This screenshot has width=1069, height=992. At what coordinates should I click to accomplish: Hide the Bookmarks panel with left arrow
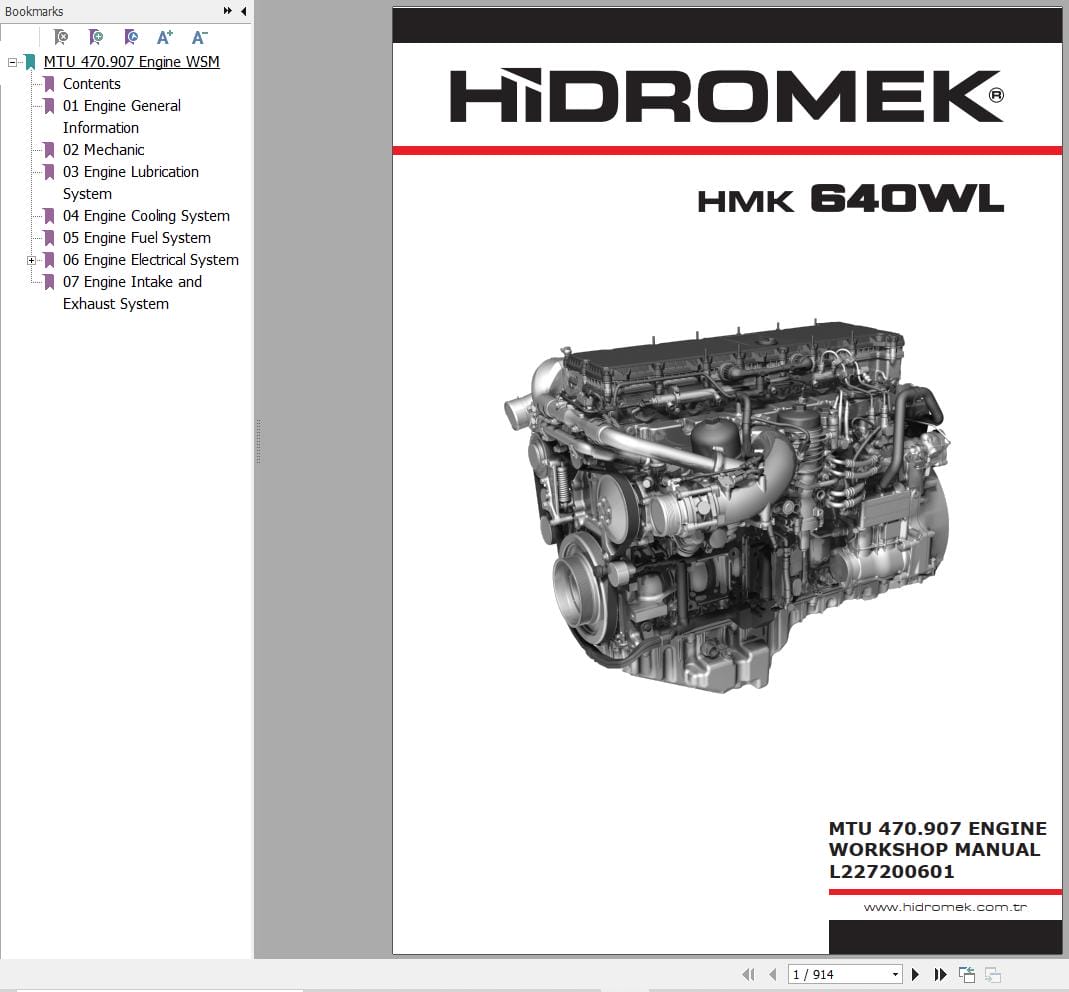243,11
